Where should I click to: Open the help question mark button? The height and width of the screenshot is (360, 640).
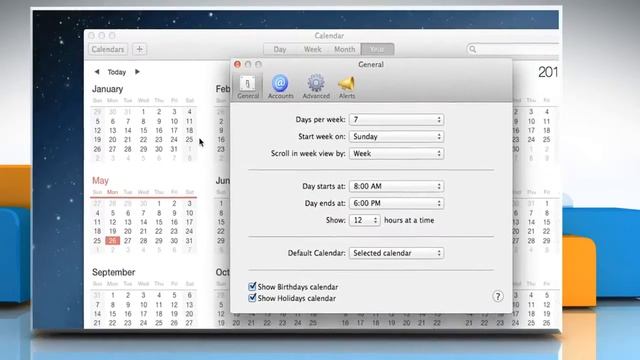pyautogui.click(x=498, y=296)
